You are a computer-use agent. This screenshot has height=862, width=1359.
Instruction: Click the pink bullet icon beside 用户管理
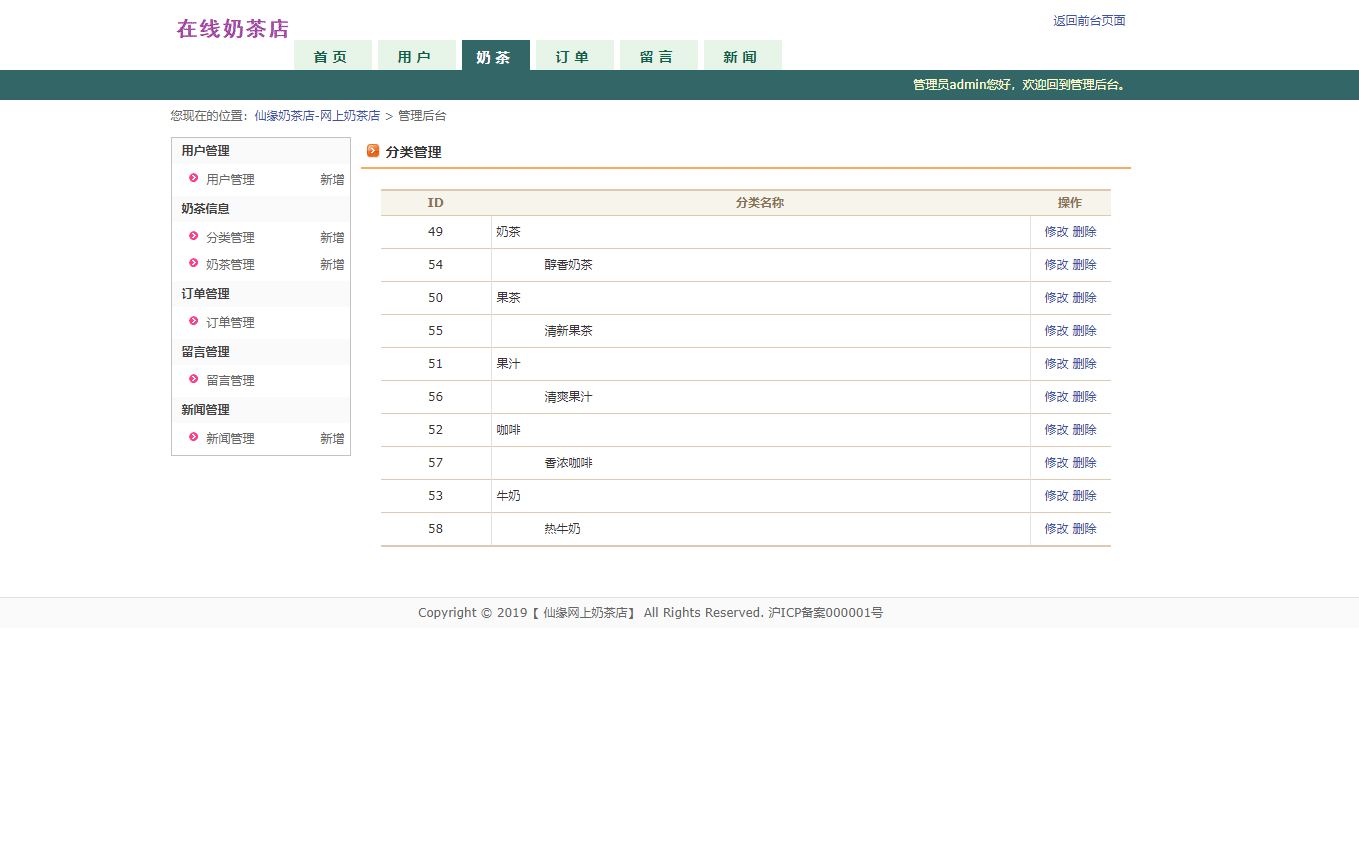pos(194,178)
